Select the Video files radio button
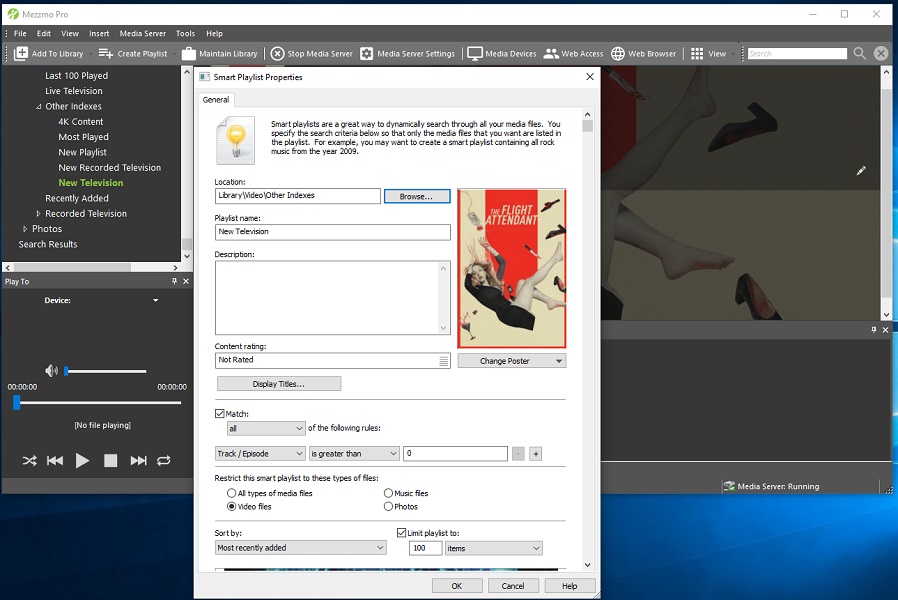The image size is (898, 600). pos(231,506)
